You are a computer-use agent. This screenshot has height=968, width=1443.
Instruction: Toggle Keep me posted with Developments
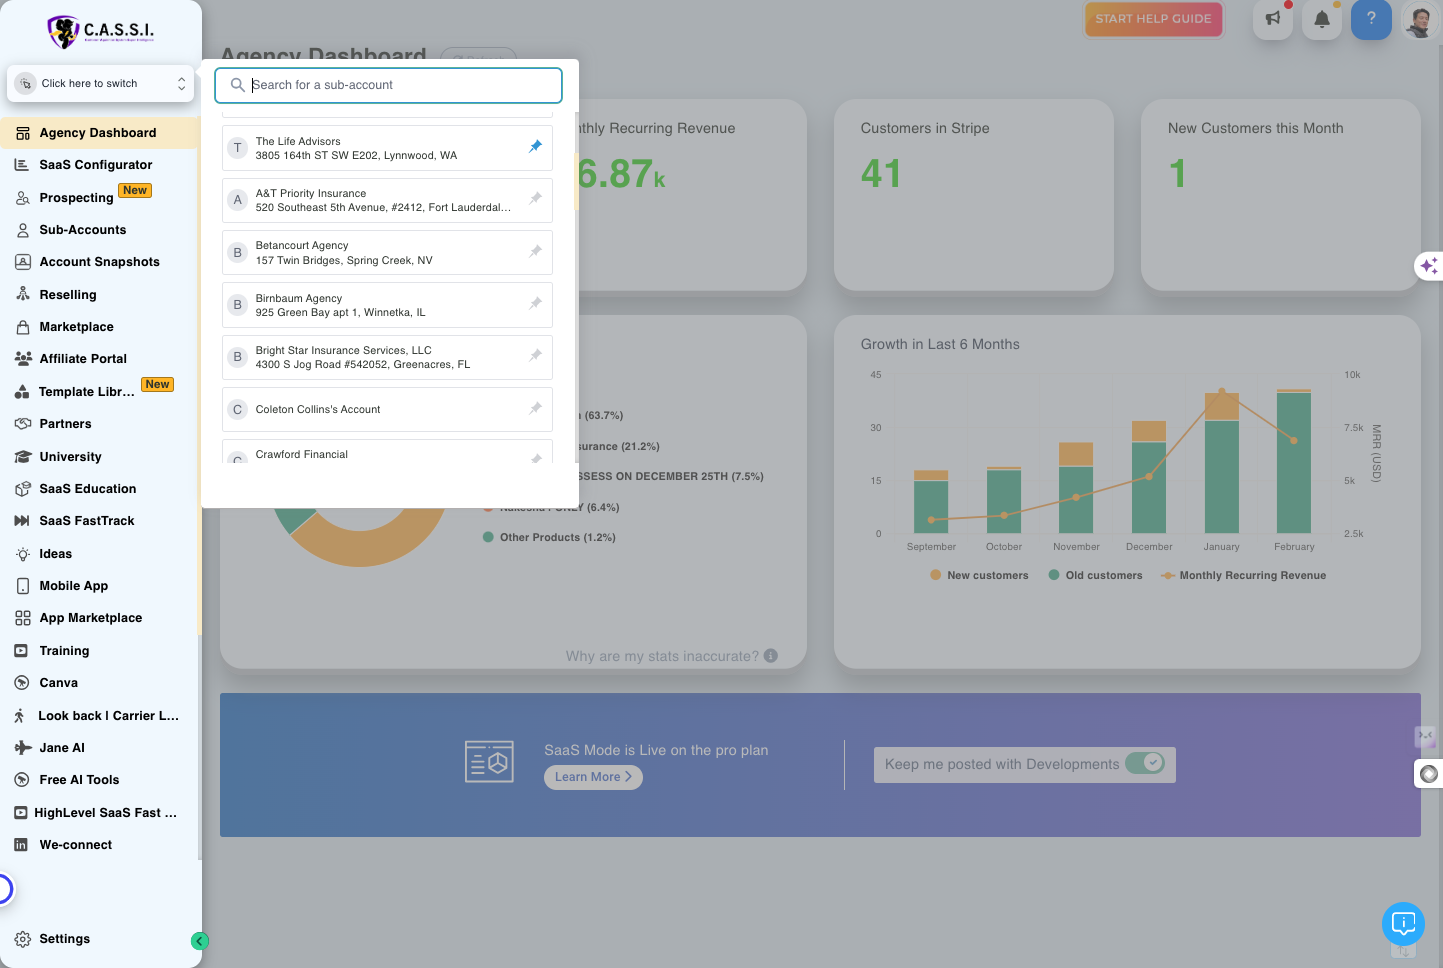[x=1145, y=763]
